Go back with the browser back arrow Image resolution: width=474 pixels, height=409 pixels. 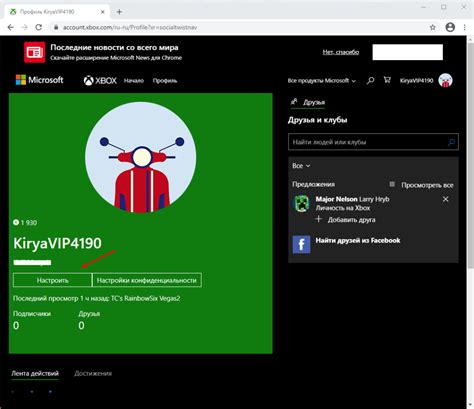11,27
